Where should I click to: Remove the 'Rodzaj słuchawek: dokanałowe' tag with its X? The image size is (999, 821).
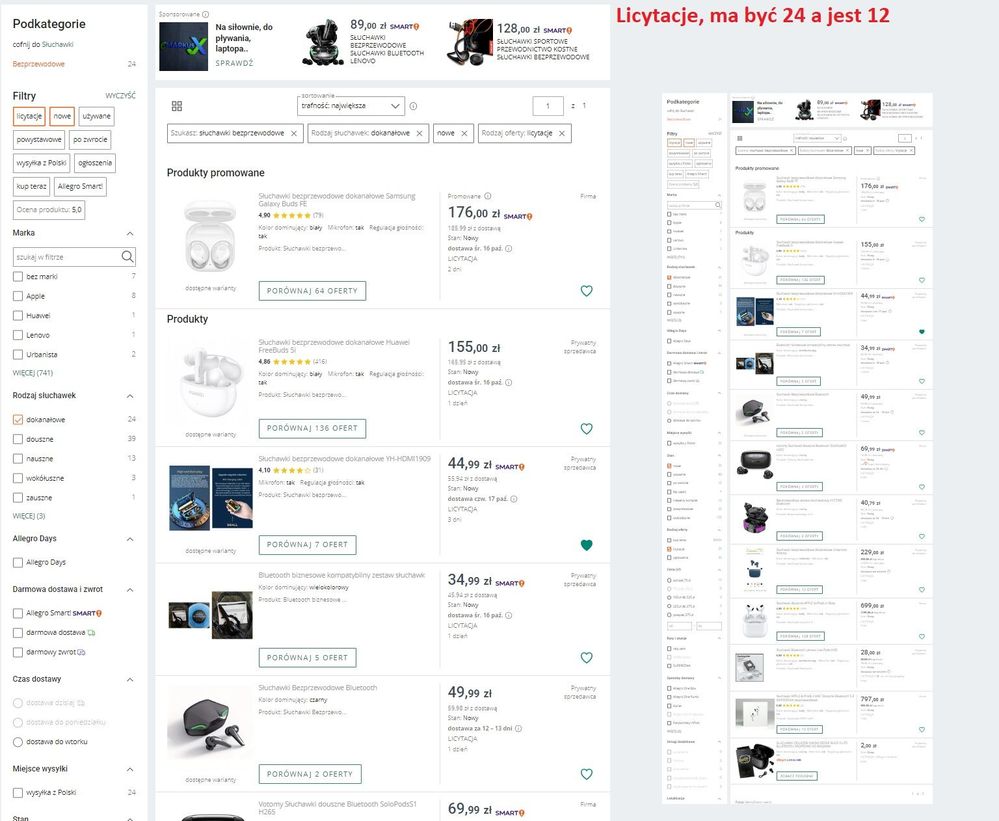tap(419, 133)
